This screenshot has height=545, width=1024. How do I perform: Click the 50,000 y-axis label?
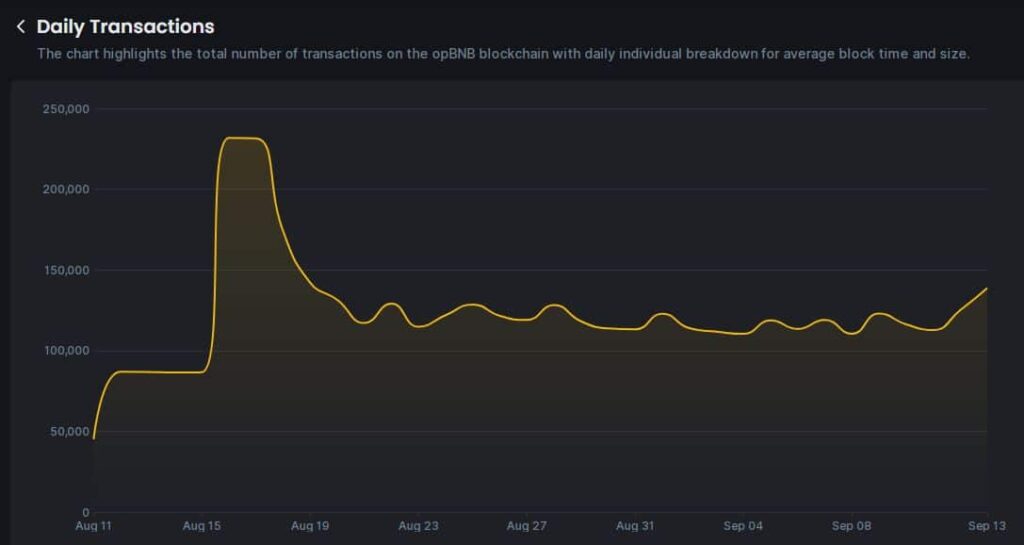(x=69, y=432)
